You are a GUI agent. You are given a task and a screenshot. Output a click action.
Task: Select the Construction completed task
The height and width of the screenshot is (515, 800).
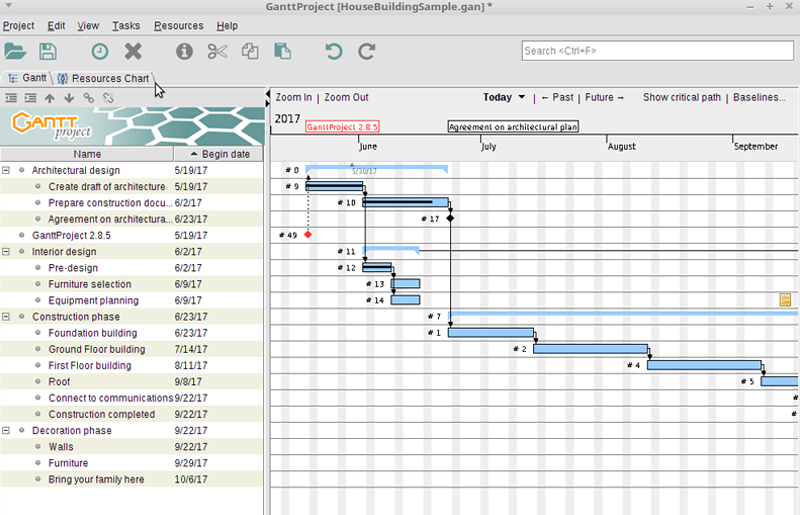coord(132,414)
